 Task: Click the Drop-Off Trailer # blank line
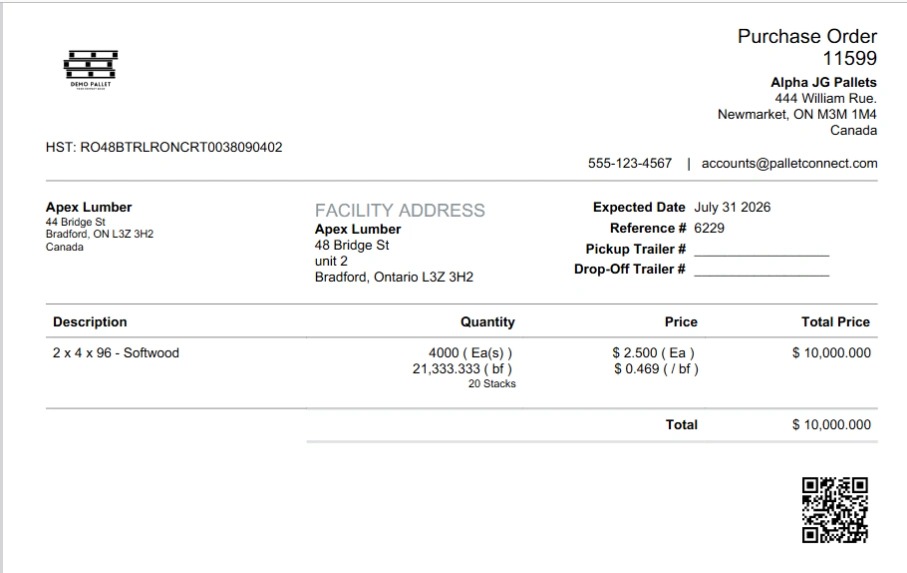(761, 270)
